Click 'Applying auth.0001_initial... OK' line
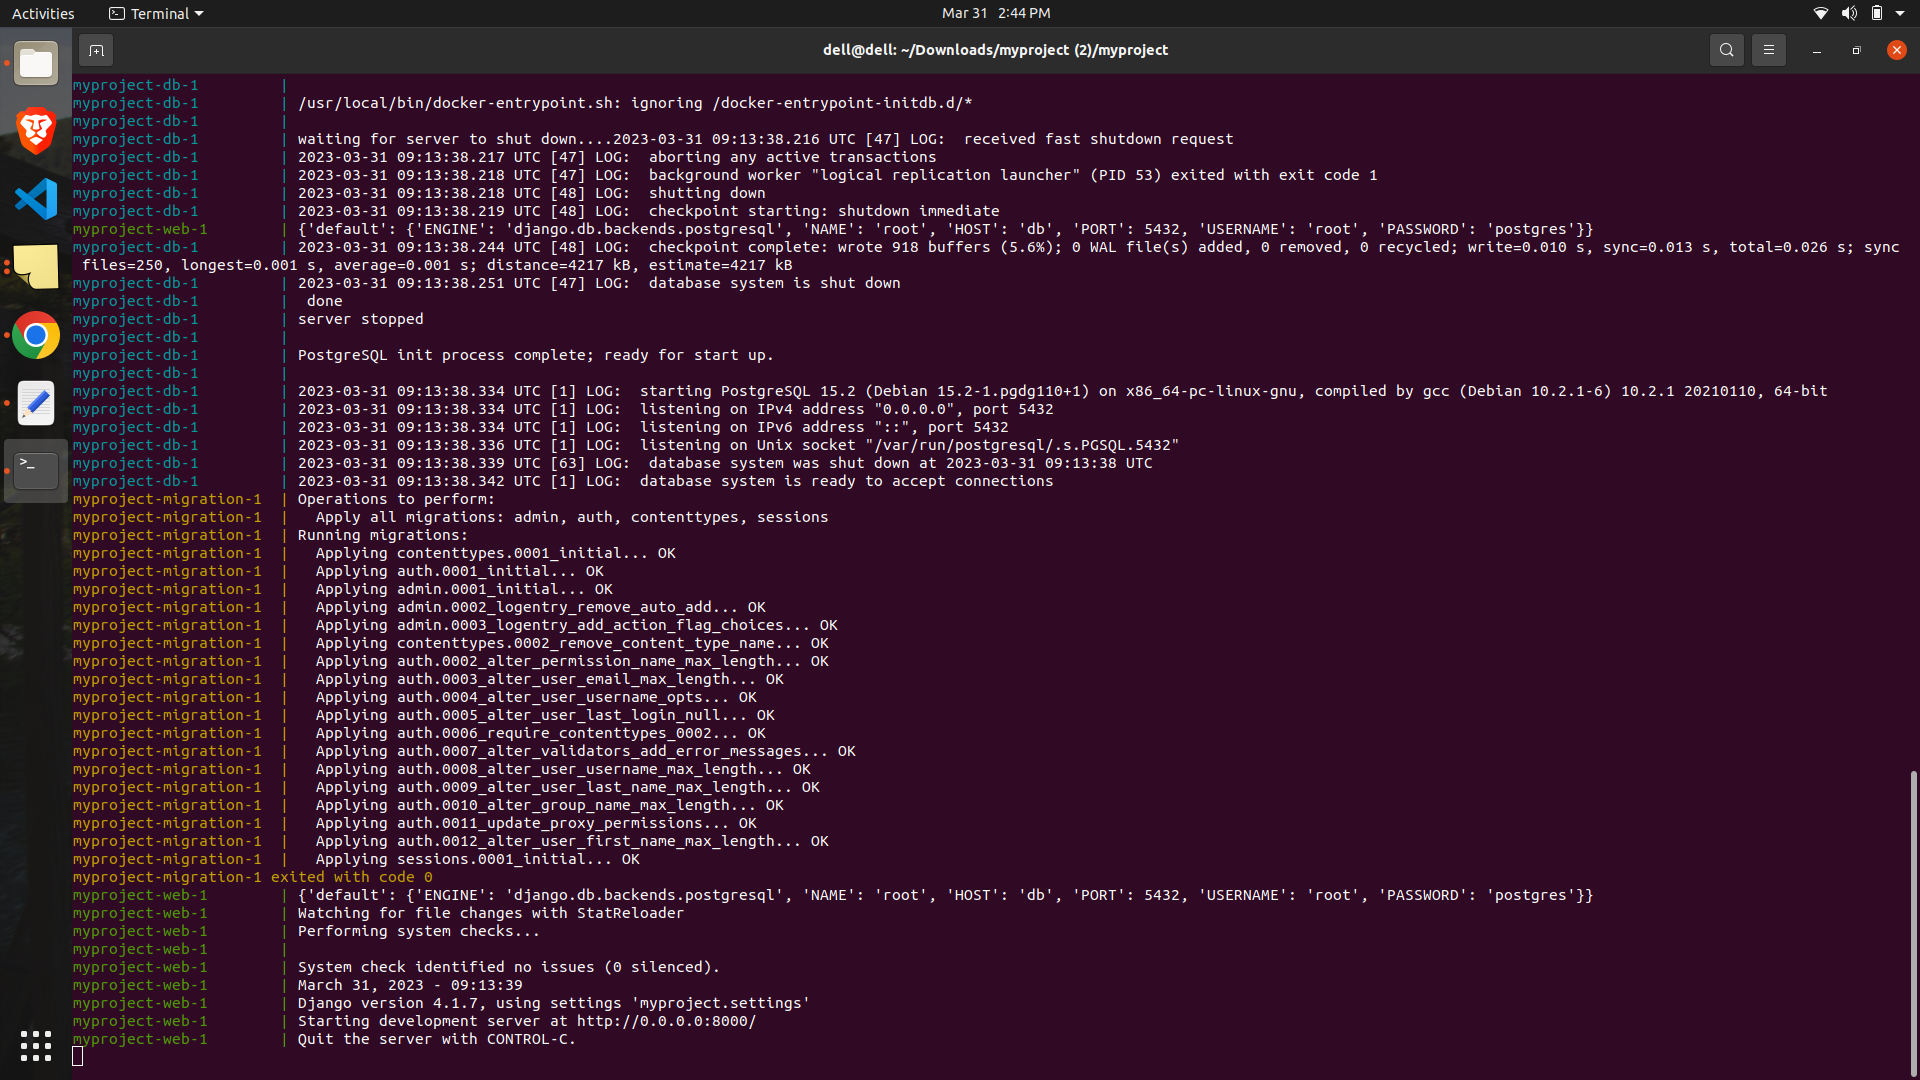 (460, 571)
